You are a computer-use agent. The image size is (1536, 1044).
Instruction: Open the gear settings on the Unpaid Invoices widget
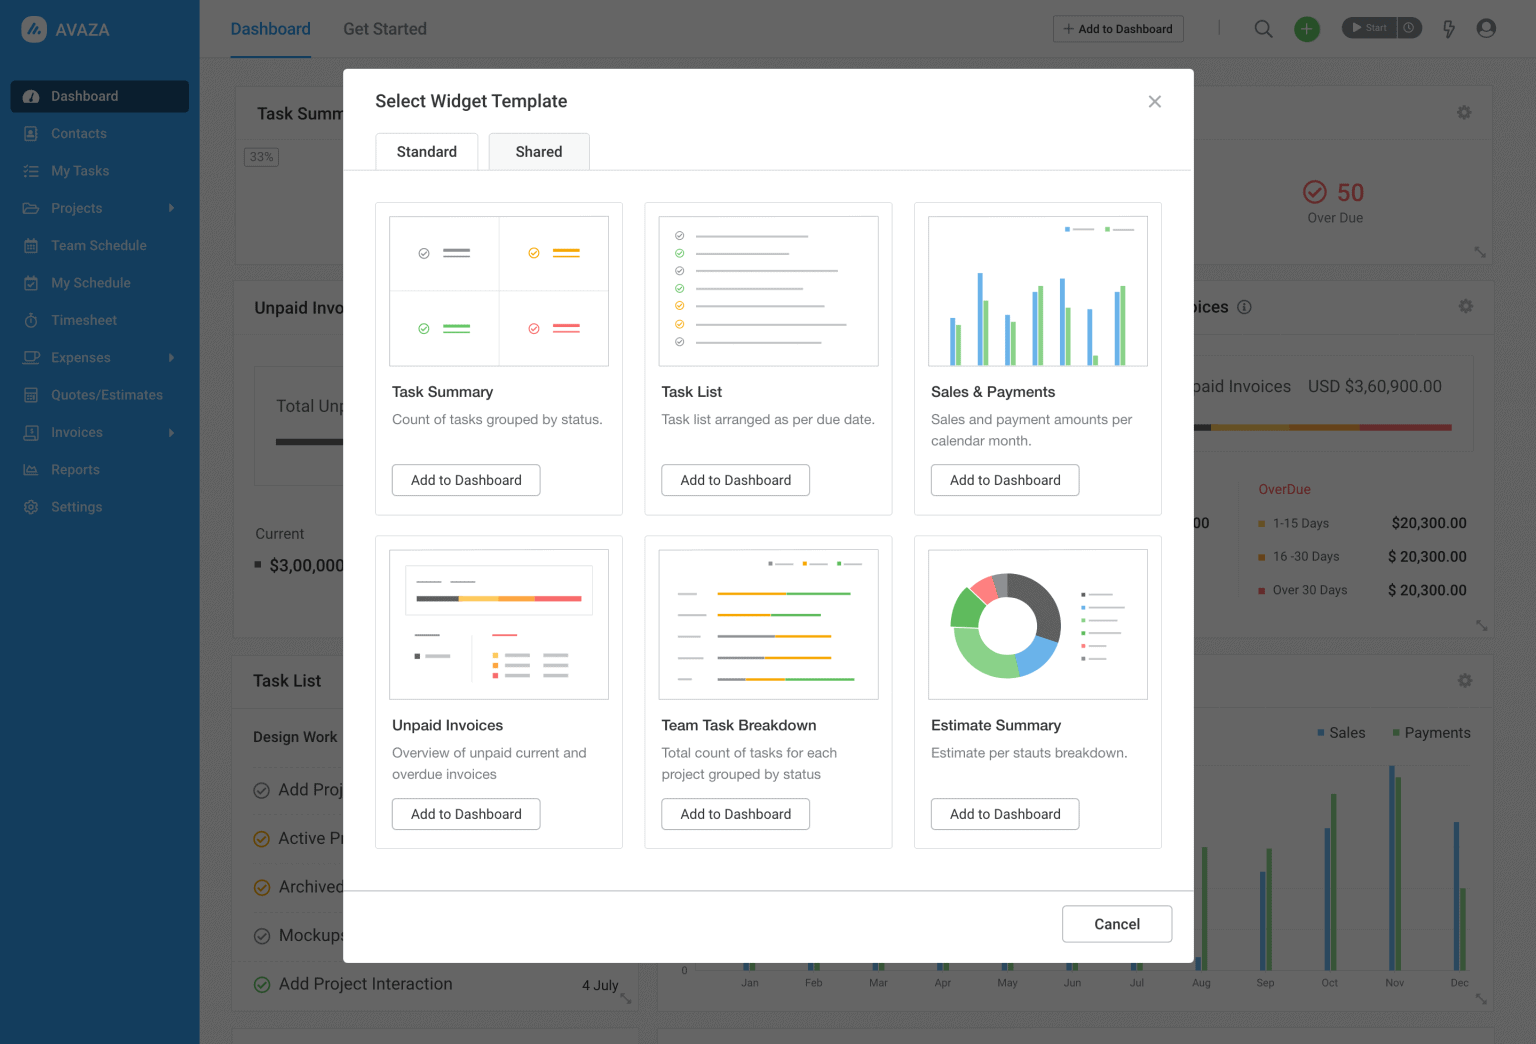[x=1465, y=307]
